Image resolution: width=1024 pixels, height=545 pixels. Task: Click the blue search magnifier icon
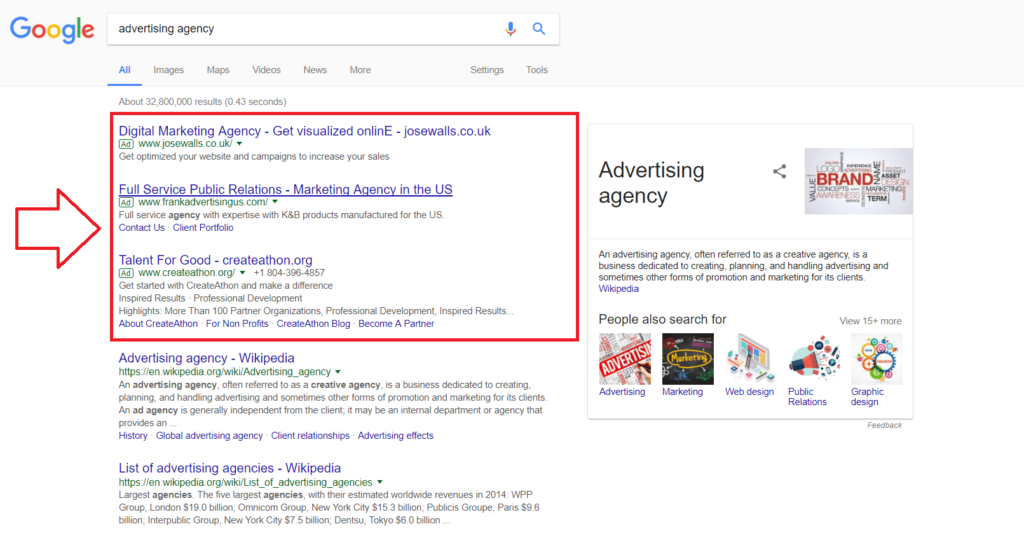click(539, 29)
